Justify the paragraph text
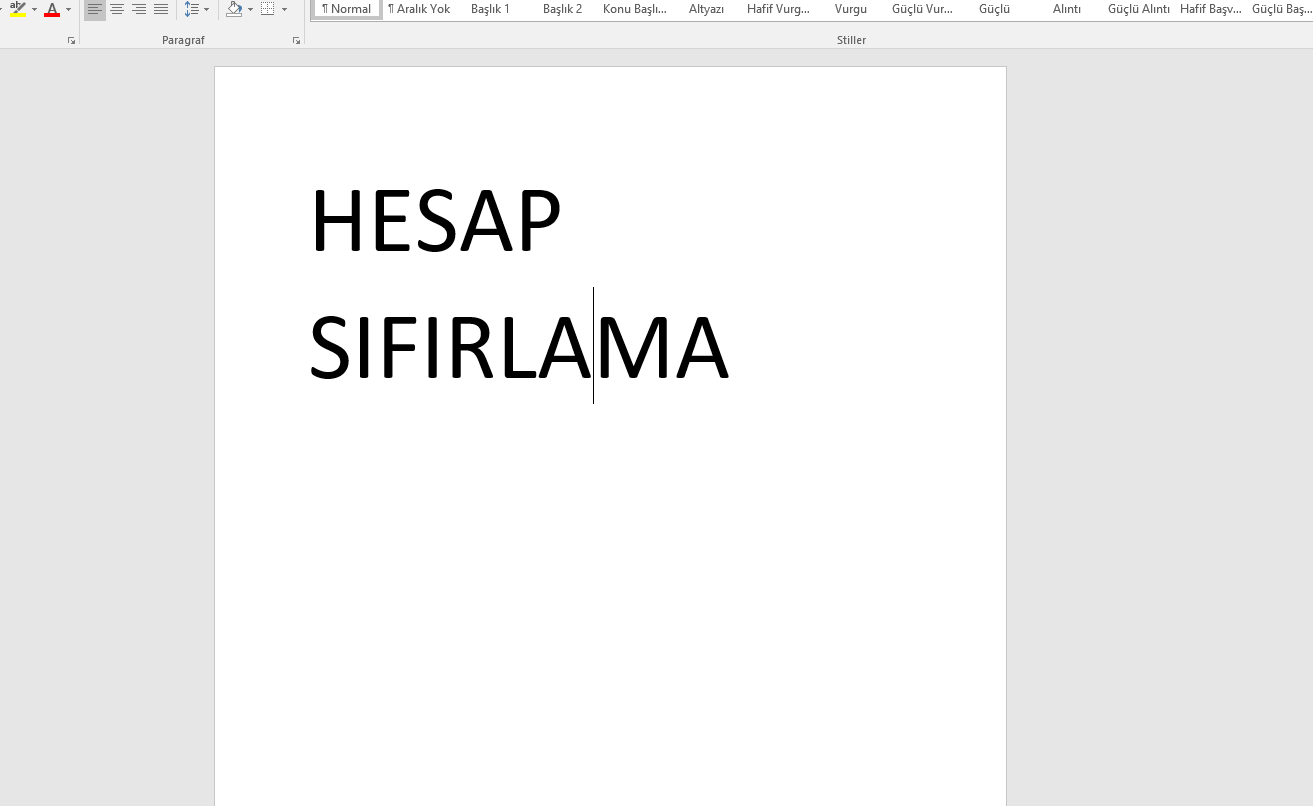 coord(161,9)
